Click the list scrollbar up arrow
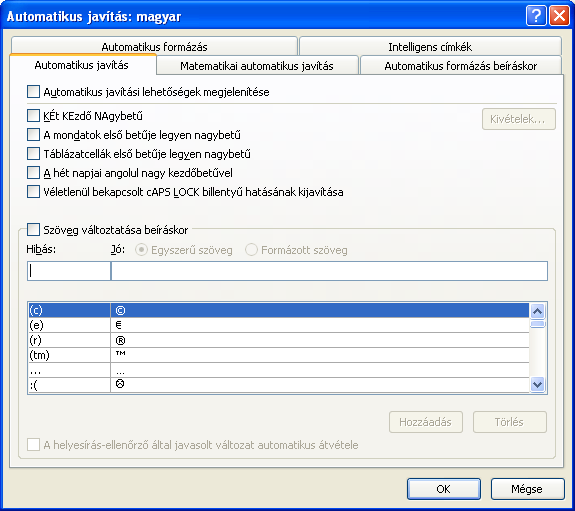575x511 pixels. click(538, 311)
